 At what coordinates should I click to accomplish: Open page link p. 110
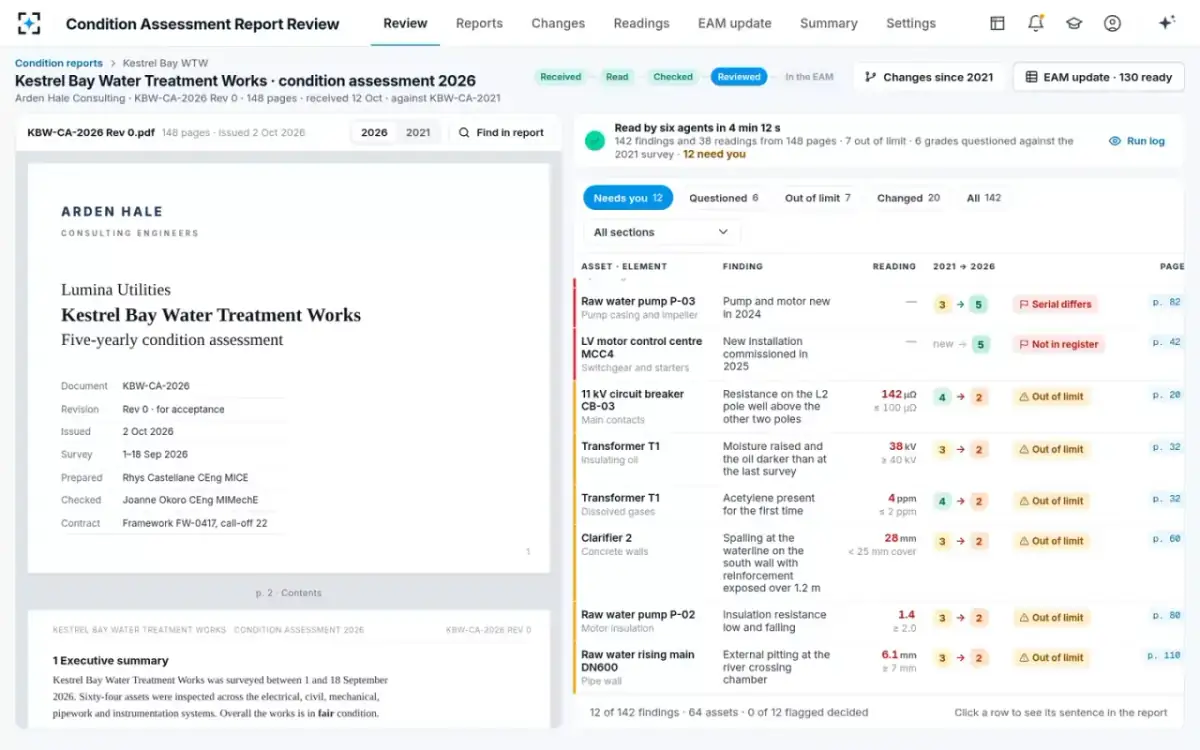click(x=1164, y=656)
